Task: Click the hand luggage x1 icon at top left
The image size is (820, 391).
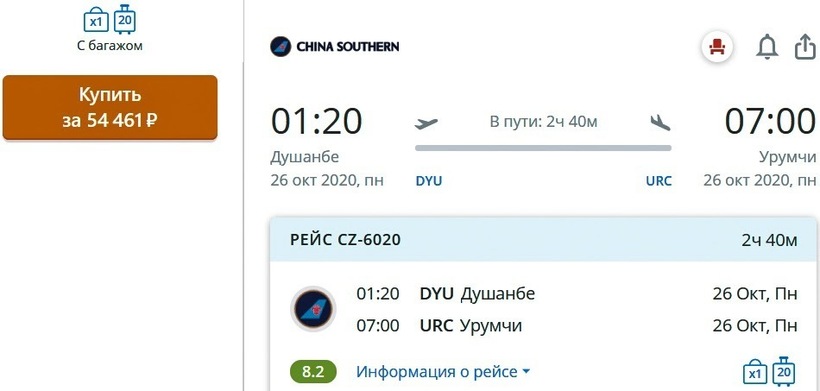Action: point(96,21)
